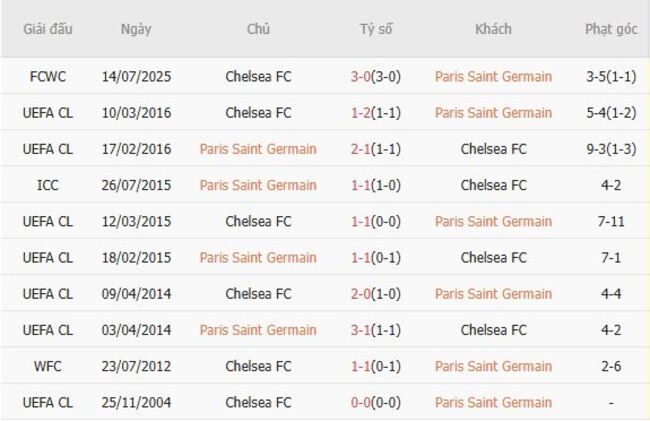Viewport: 650px width, 421px height.
Task: Click Paris Saint Germain home team on 03/04/2014
Action: click(258, 330)
